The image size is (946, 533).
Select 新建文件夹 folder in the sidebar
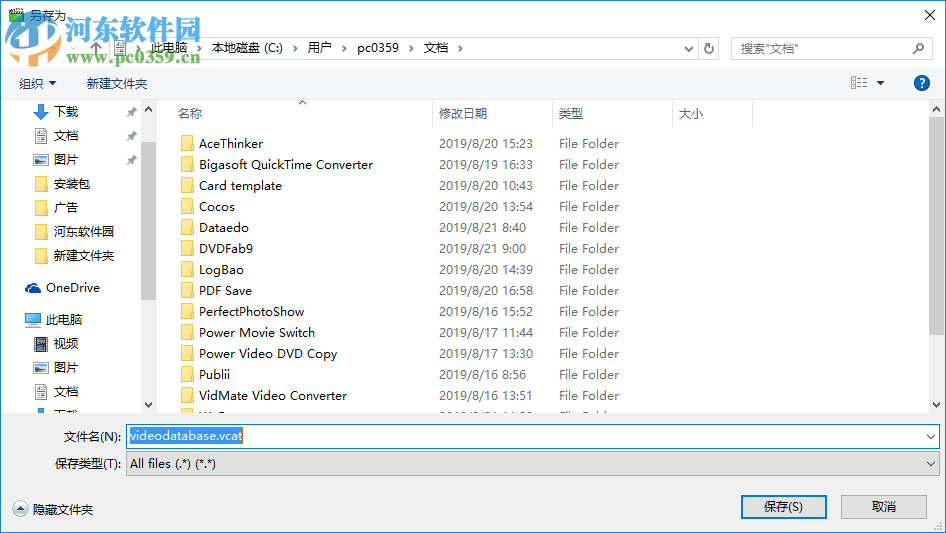pos(83,255)
